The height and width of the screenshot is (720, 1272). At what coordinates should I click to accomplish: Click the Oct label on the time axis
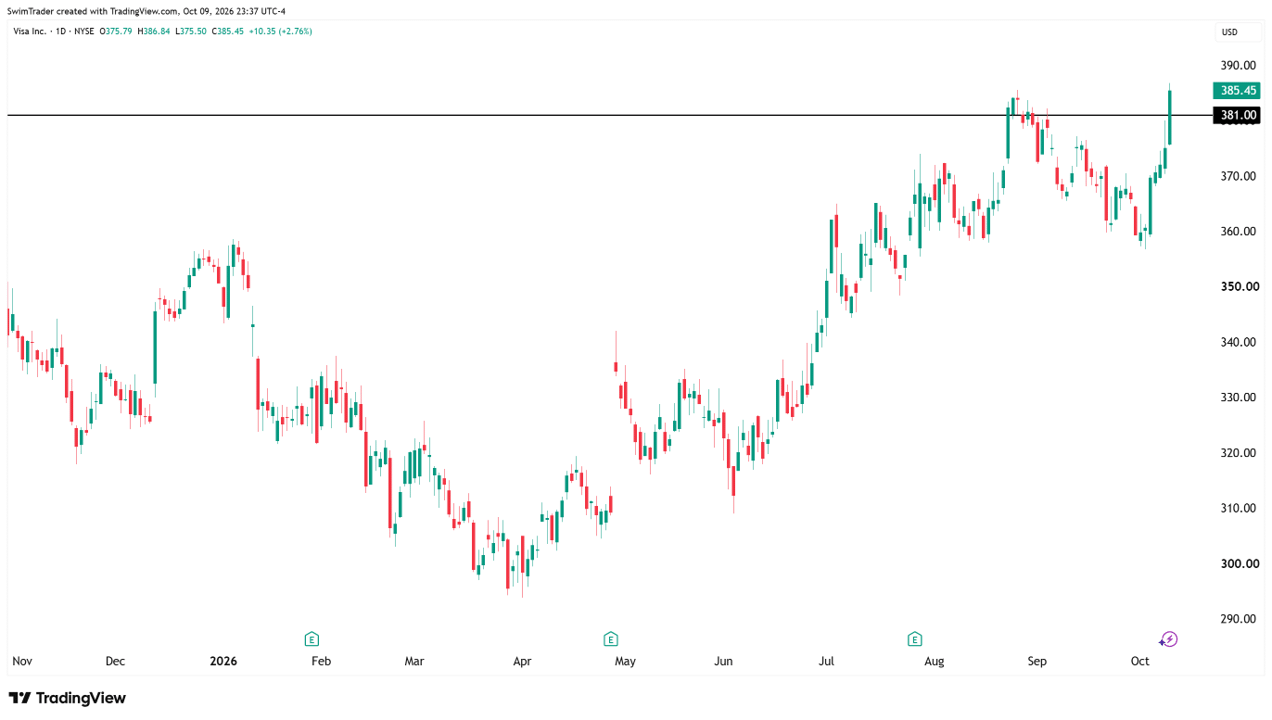1139,661
